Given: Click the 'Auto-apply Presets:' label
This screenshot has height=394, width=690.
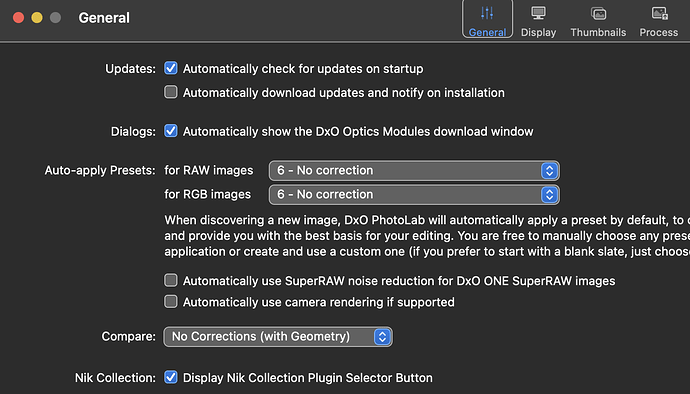Looking at the screenshot, I should click(x=100, y=170).
